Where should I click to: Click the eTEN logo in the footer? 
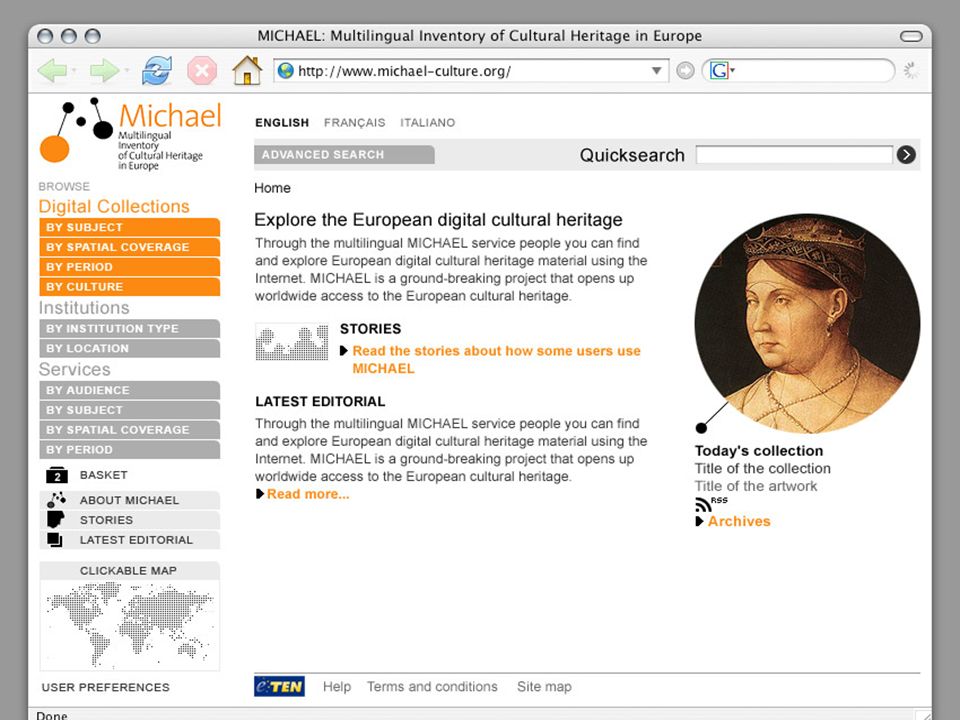click(279, 686)
